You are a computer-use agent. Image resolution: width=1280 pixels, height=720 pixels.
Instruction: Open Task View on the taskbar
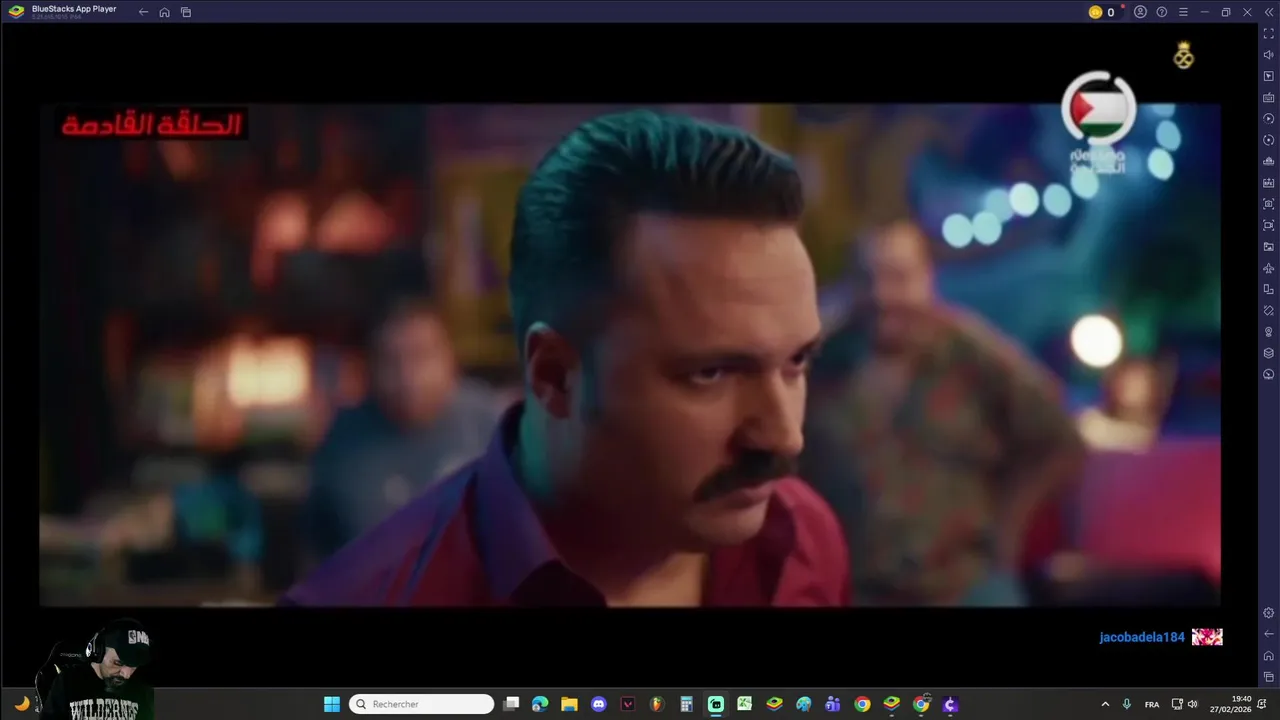pos(511,704)
